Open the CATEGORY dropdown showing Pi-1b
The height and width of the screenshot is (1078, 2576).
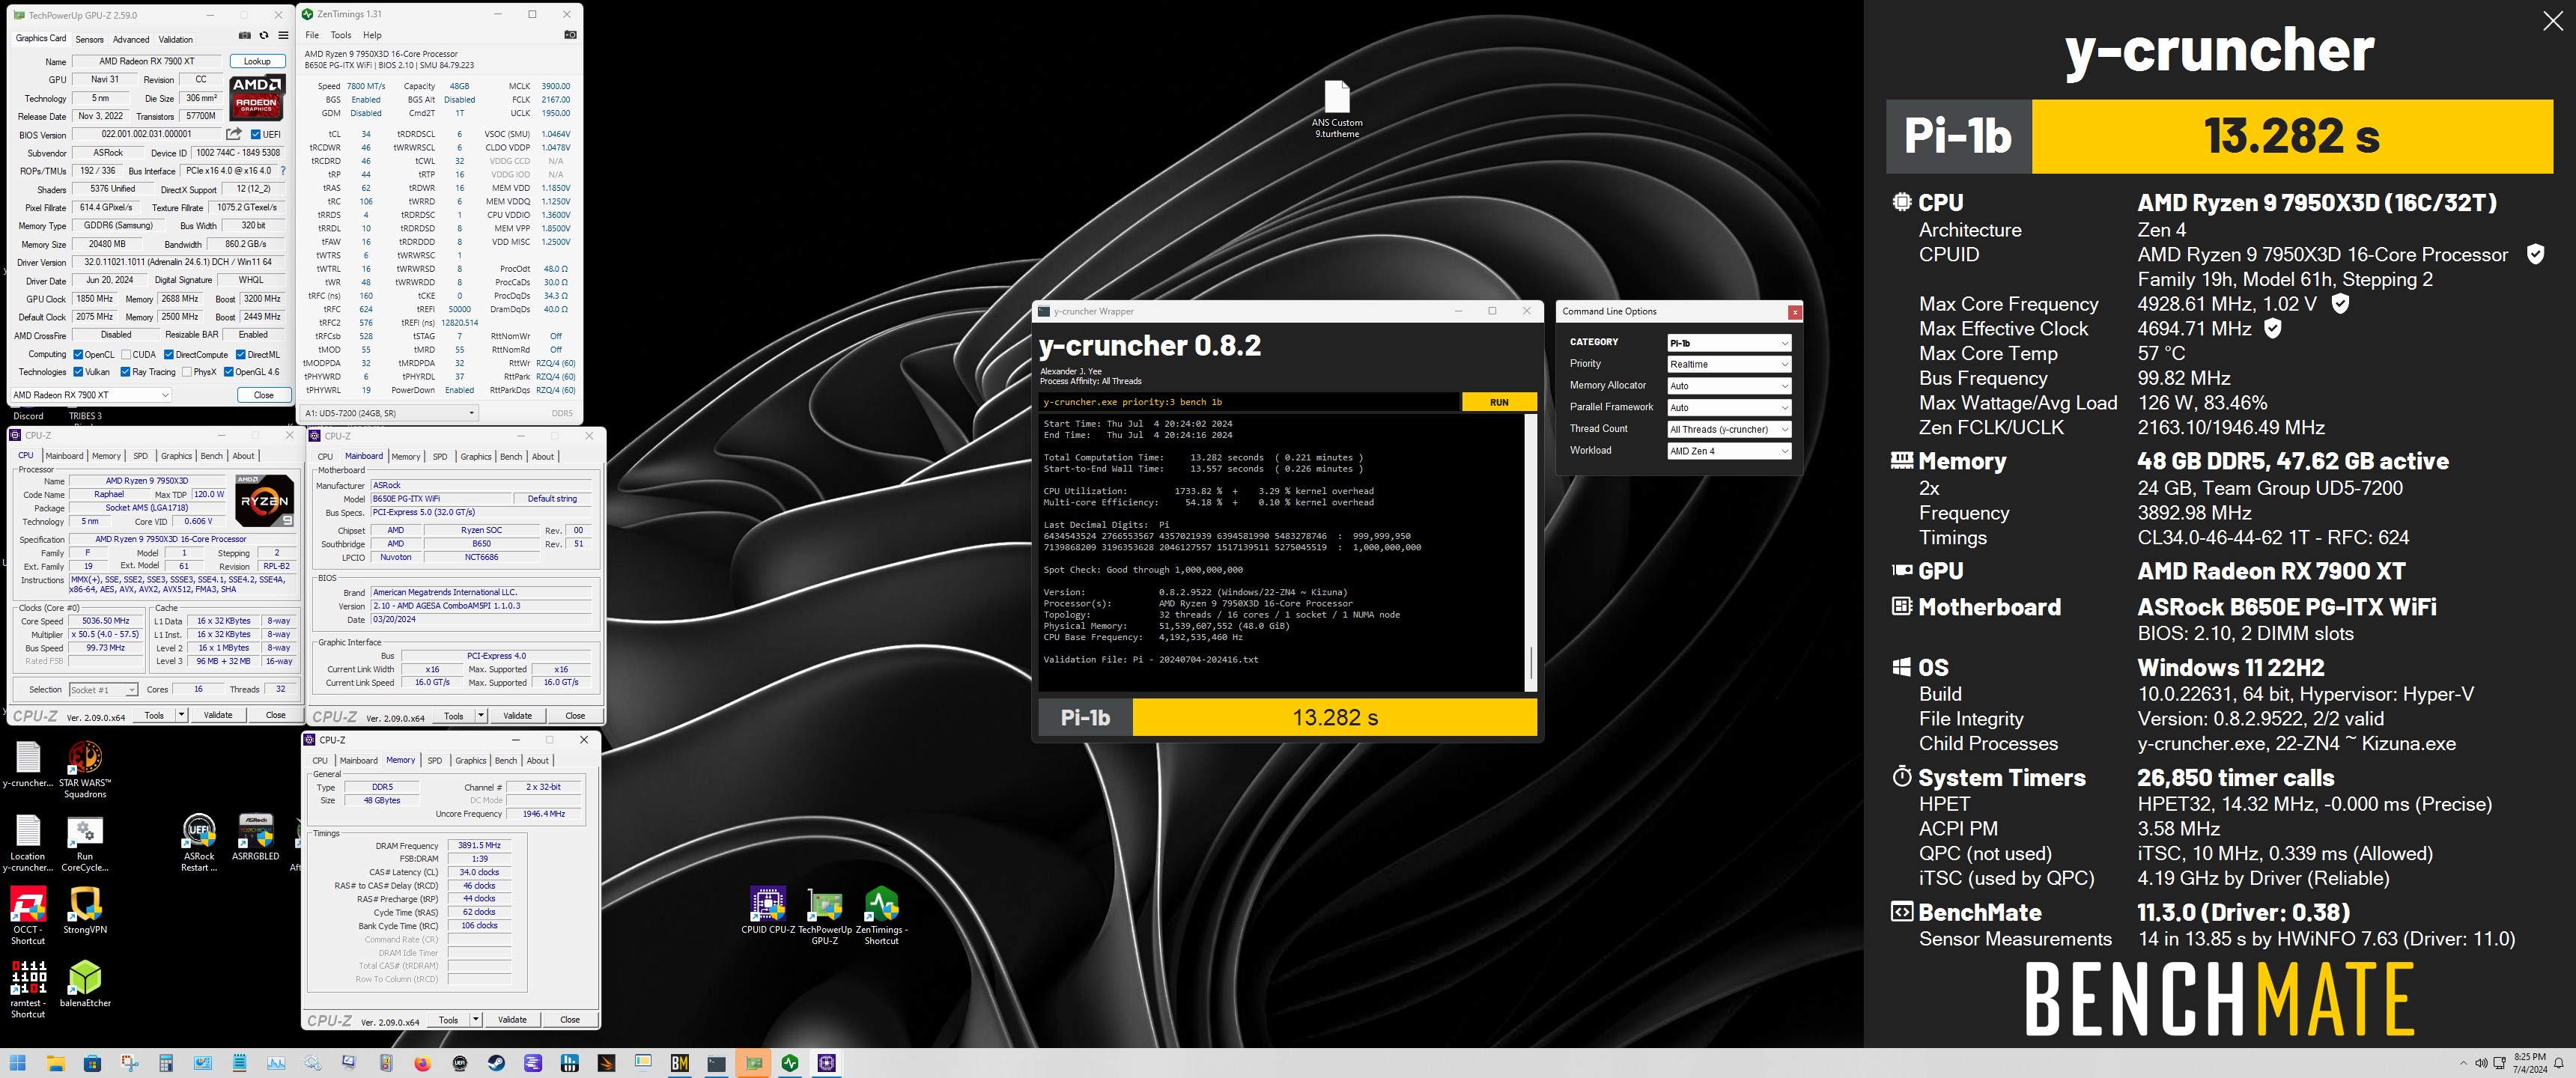[1728, 343]
